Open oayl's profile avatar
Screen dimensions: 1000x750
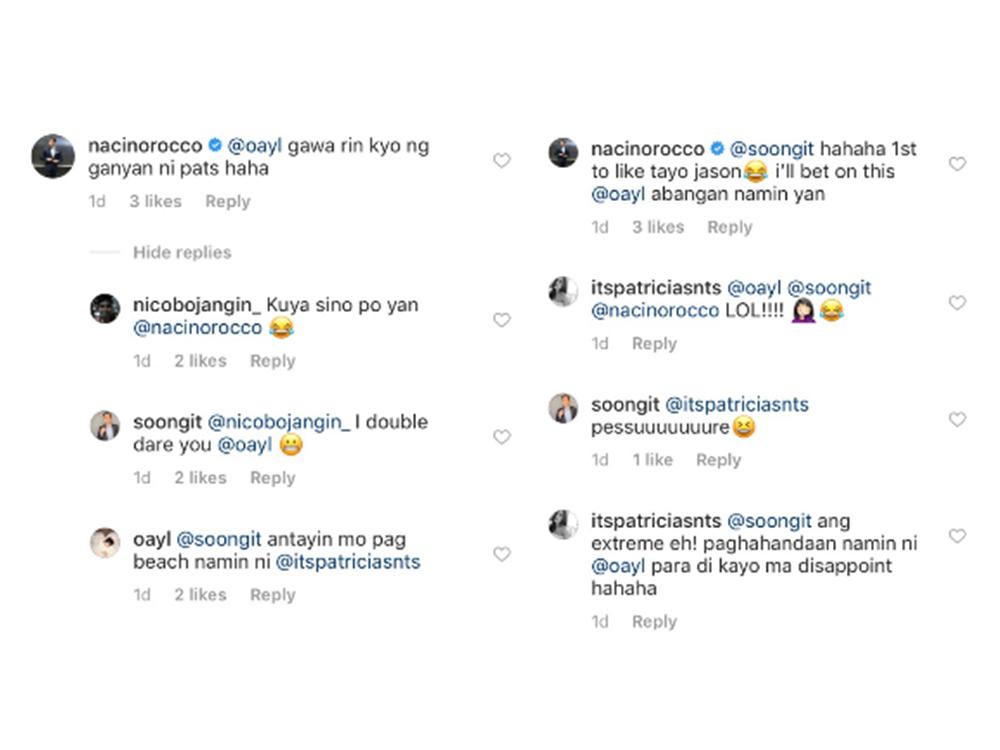[x=105, y=543]
